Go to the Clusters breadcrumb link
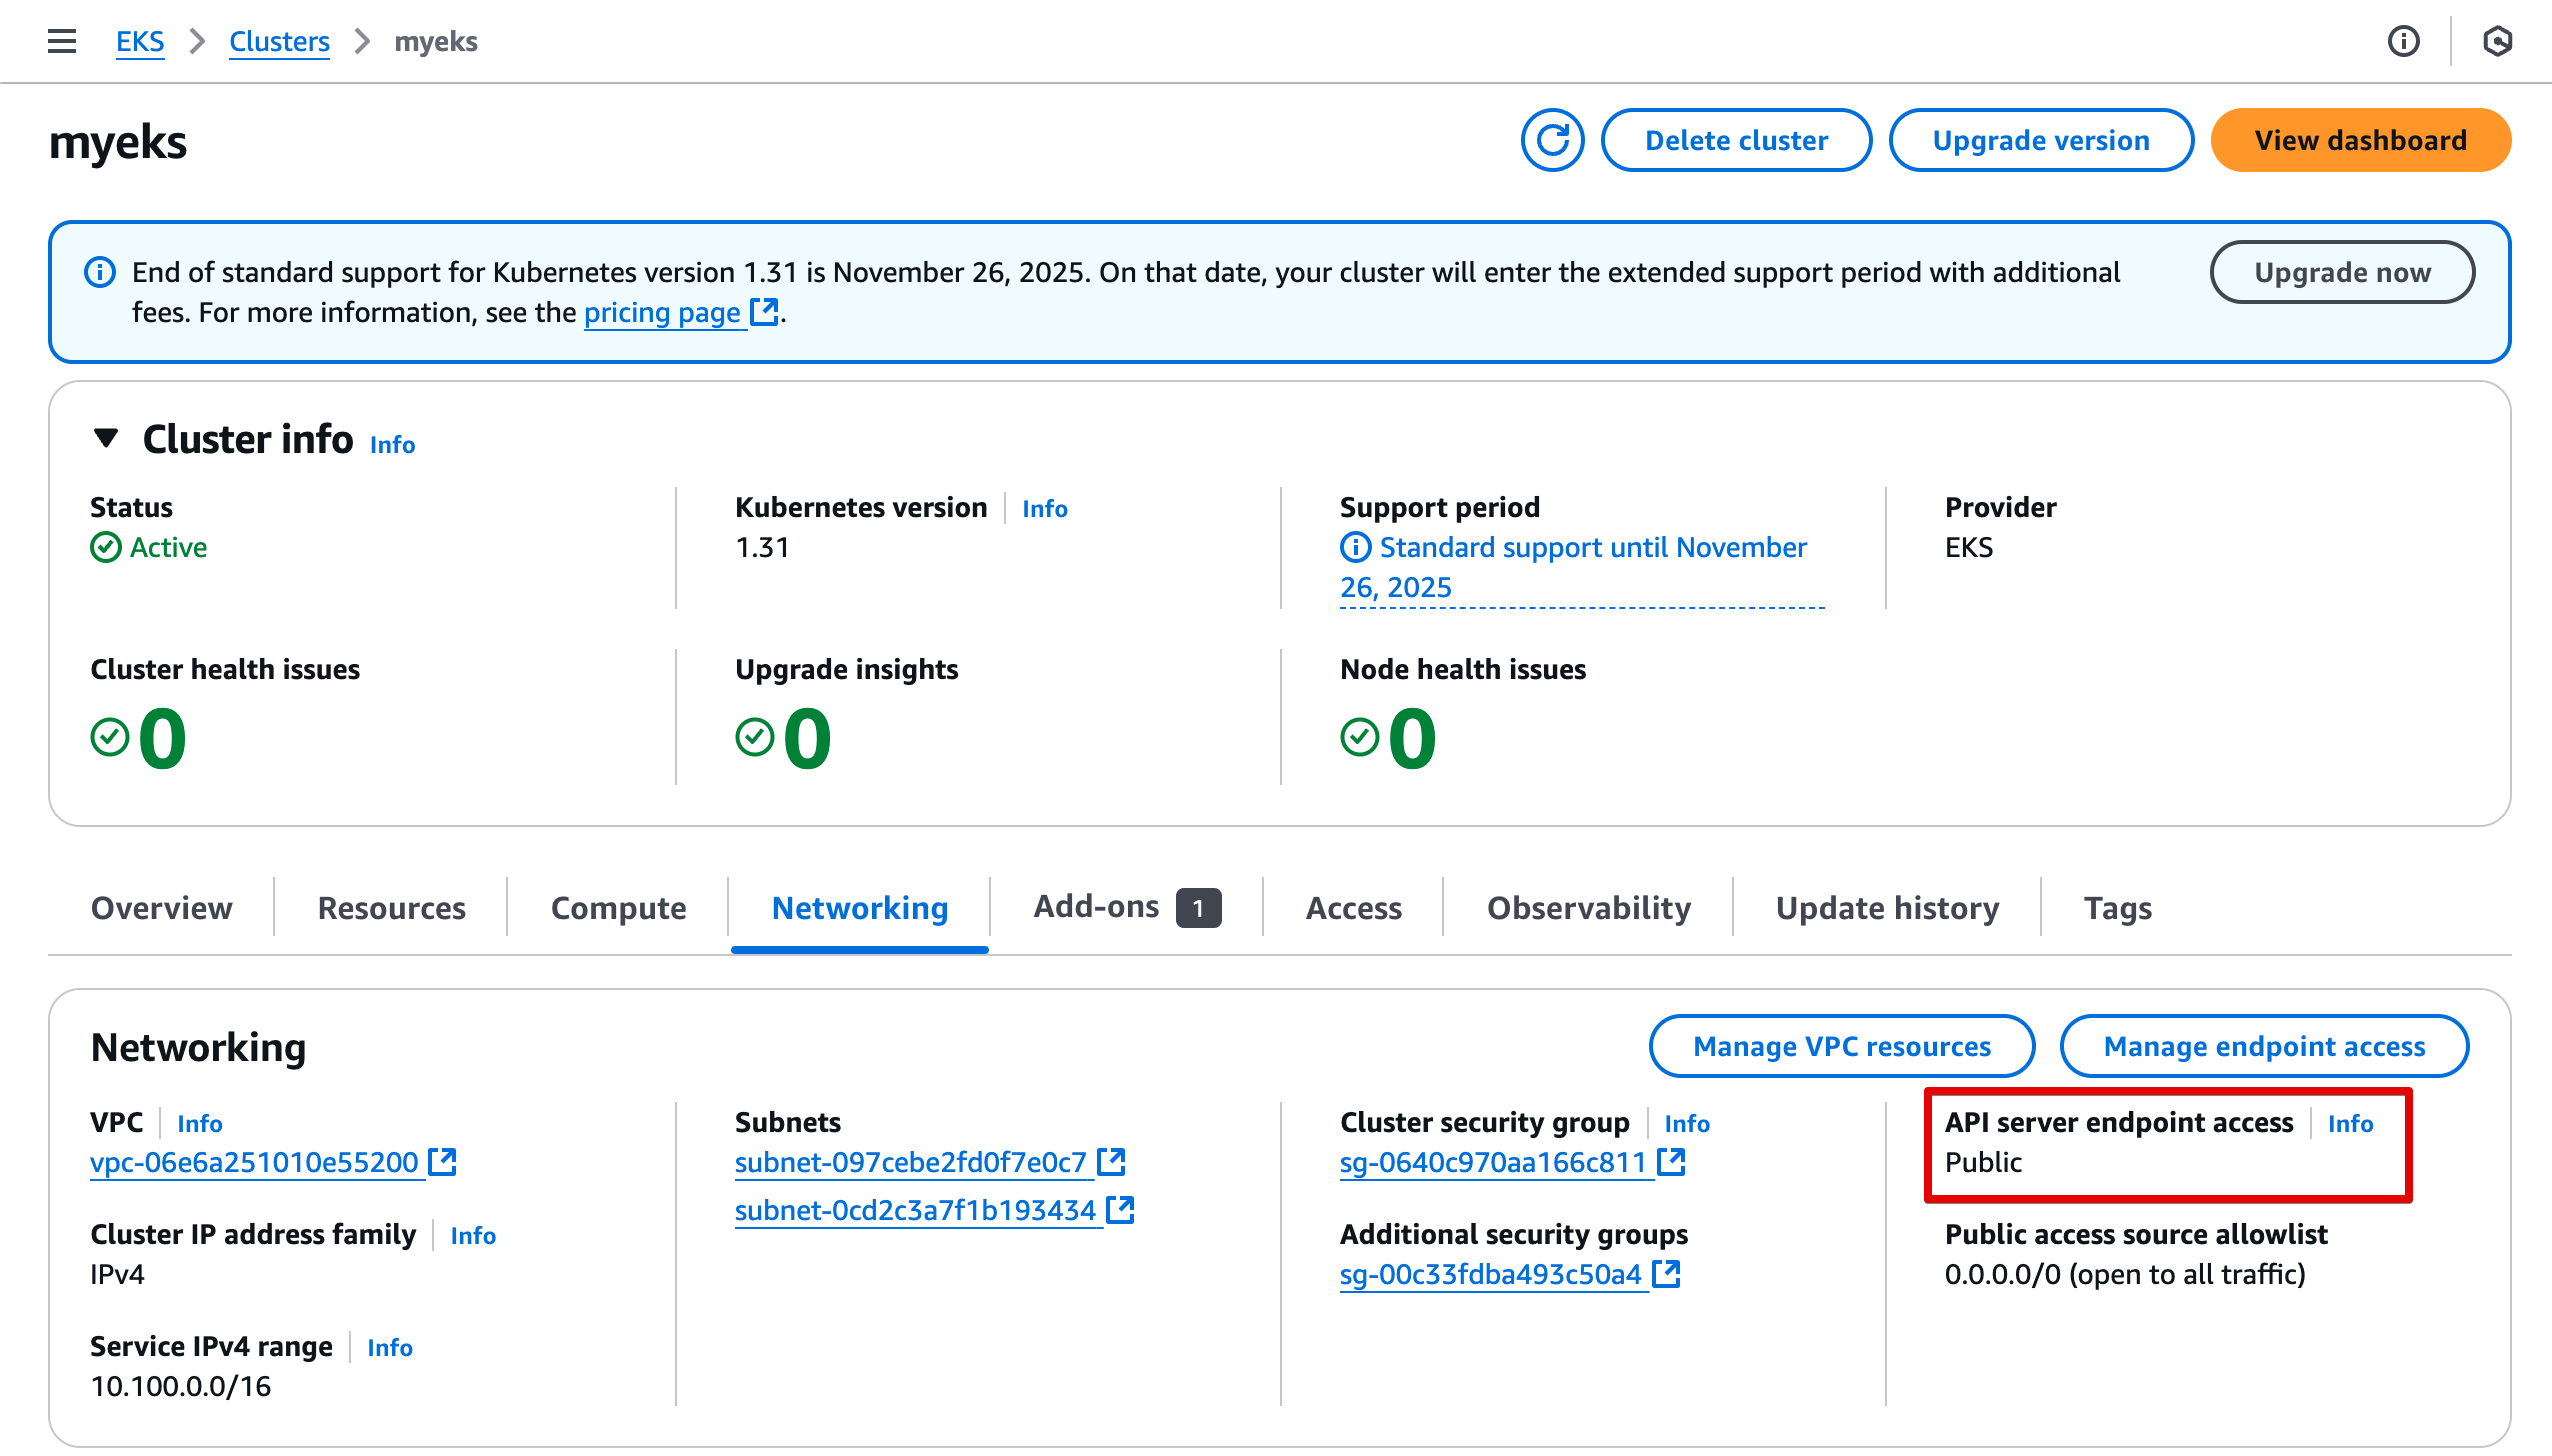This screenshot has width=2552, height=1456. coord(279,41)
